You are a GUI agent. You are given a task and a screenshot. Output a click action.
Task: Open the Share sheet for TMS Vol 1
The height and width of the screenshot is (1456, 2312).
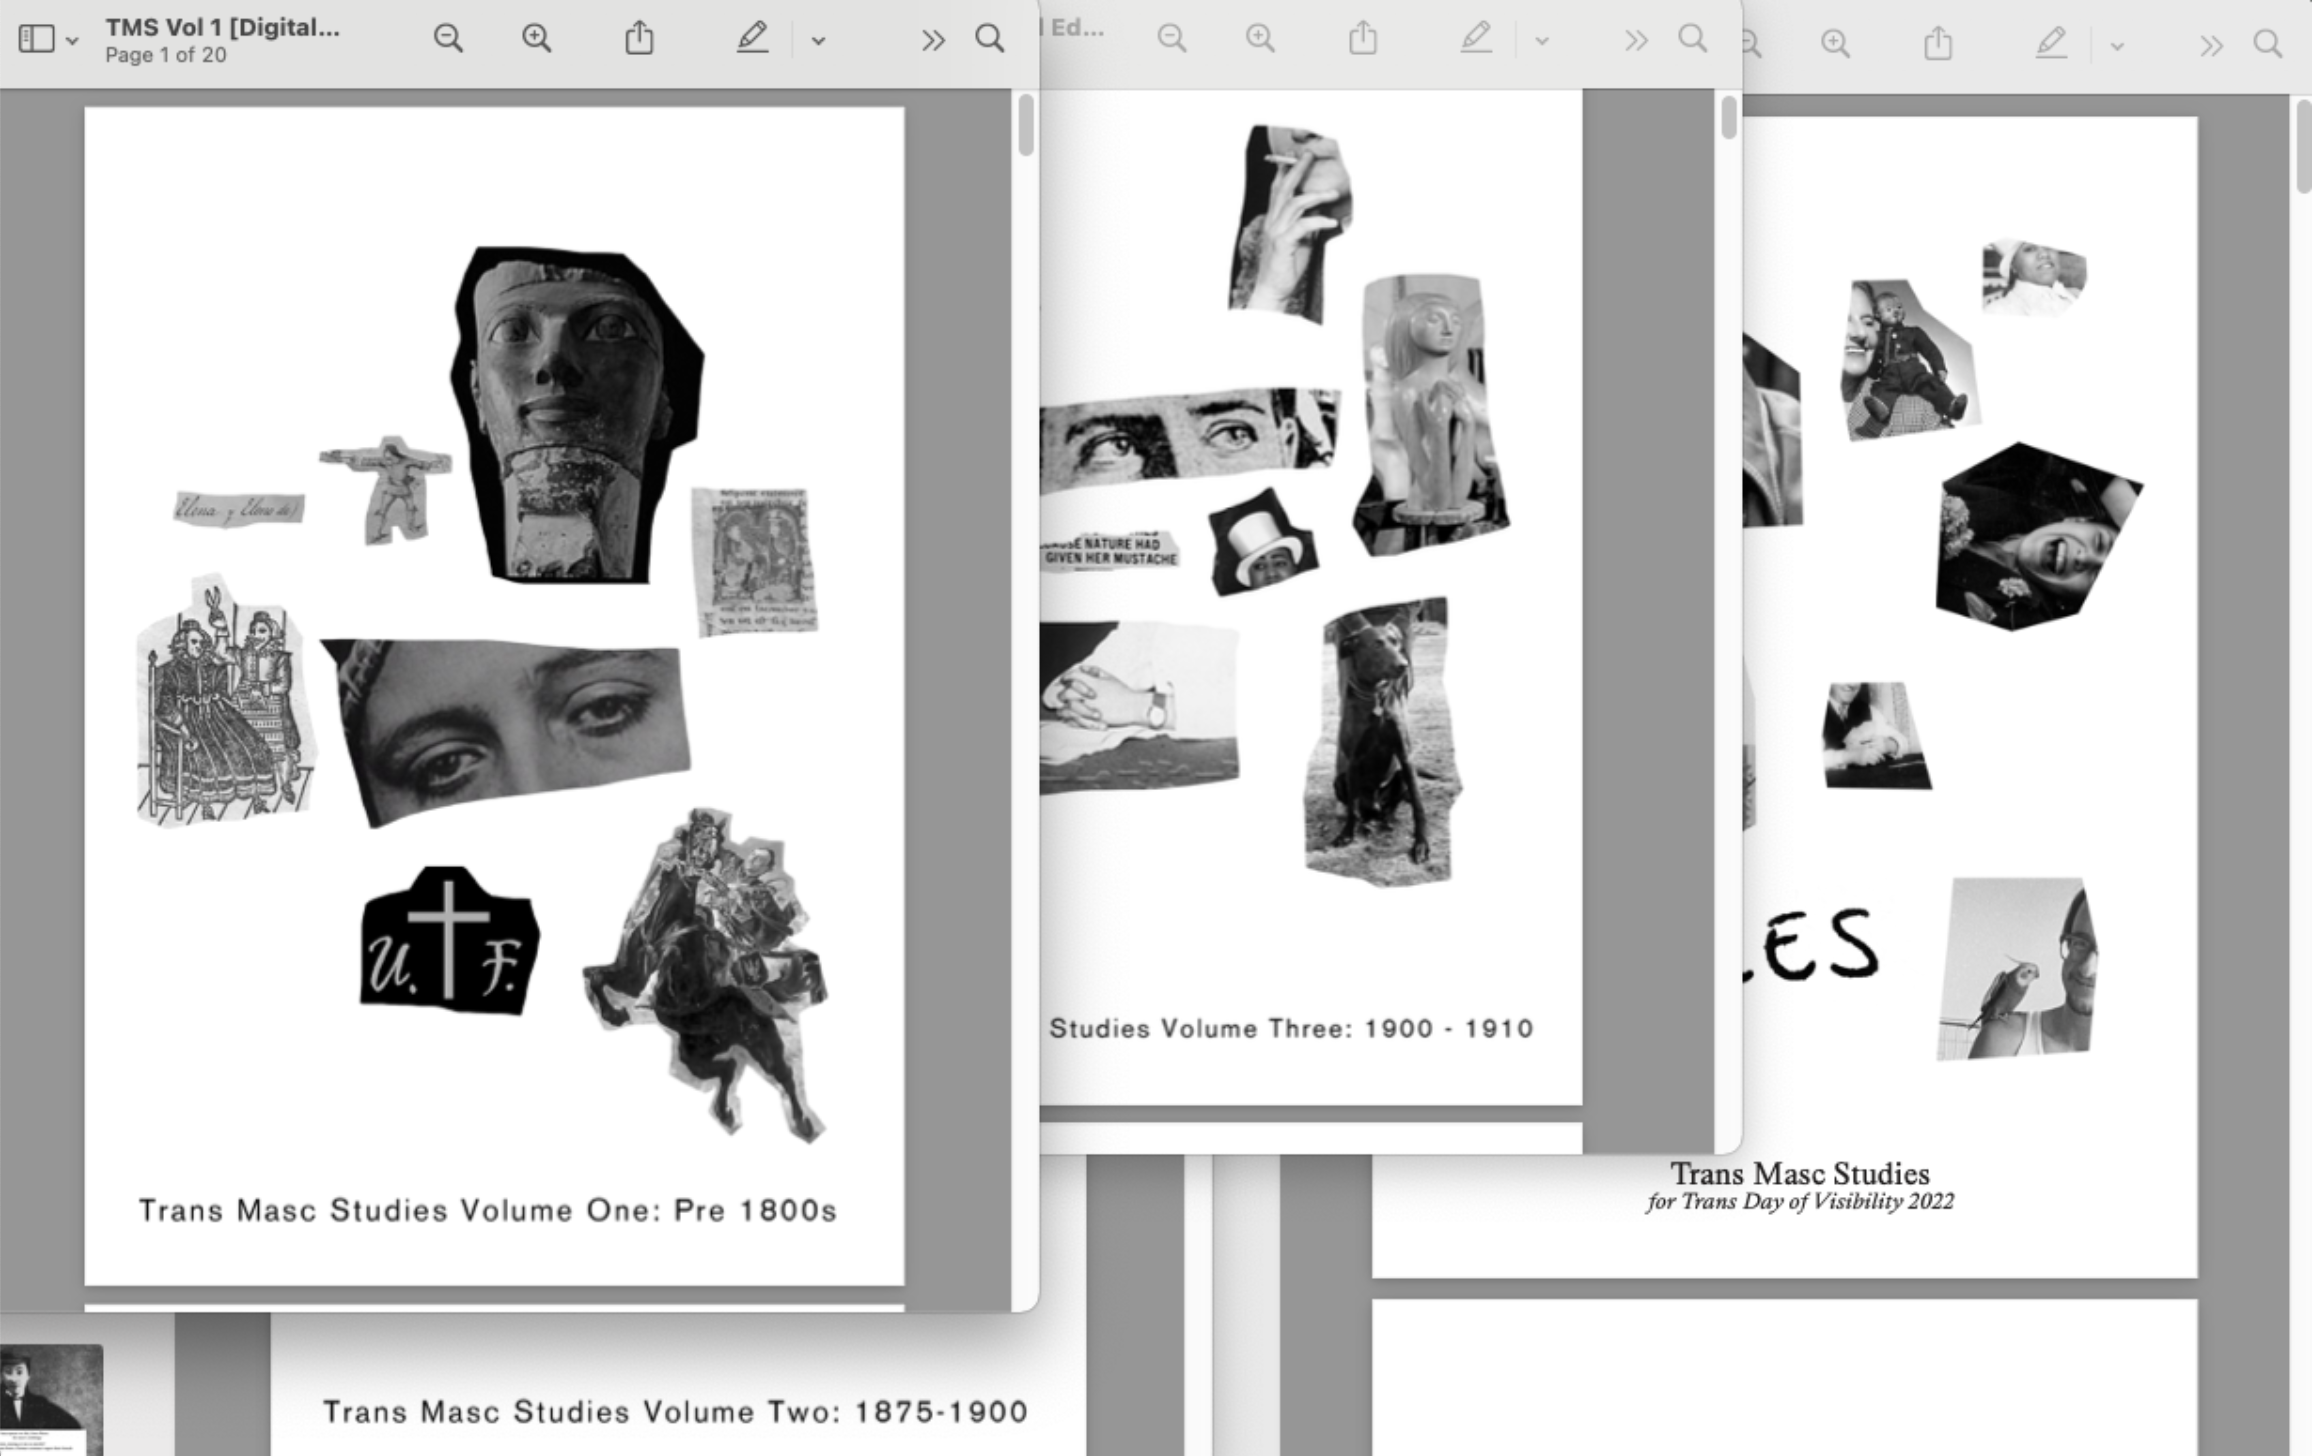point(640,38)
